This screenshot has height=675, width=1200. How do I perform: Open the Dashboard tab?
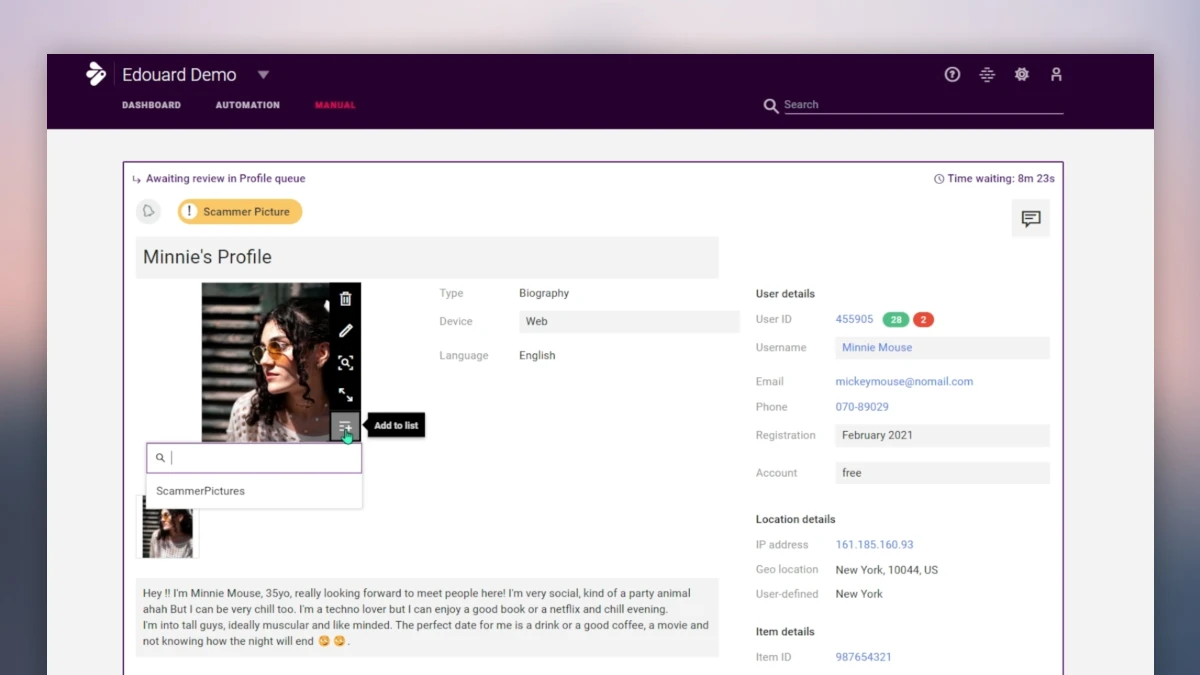[x=151, y=105]
